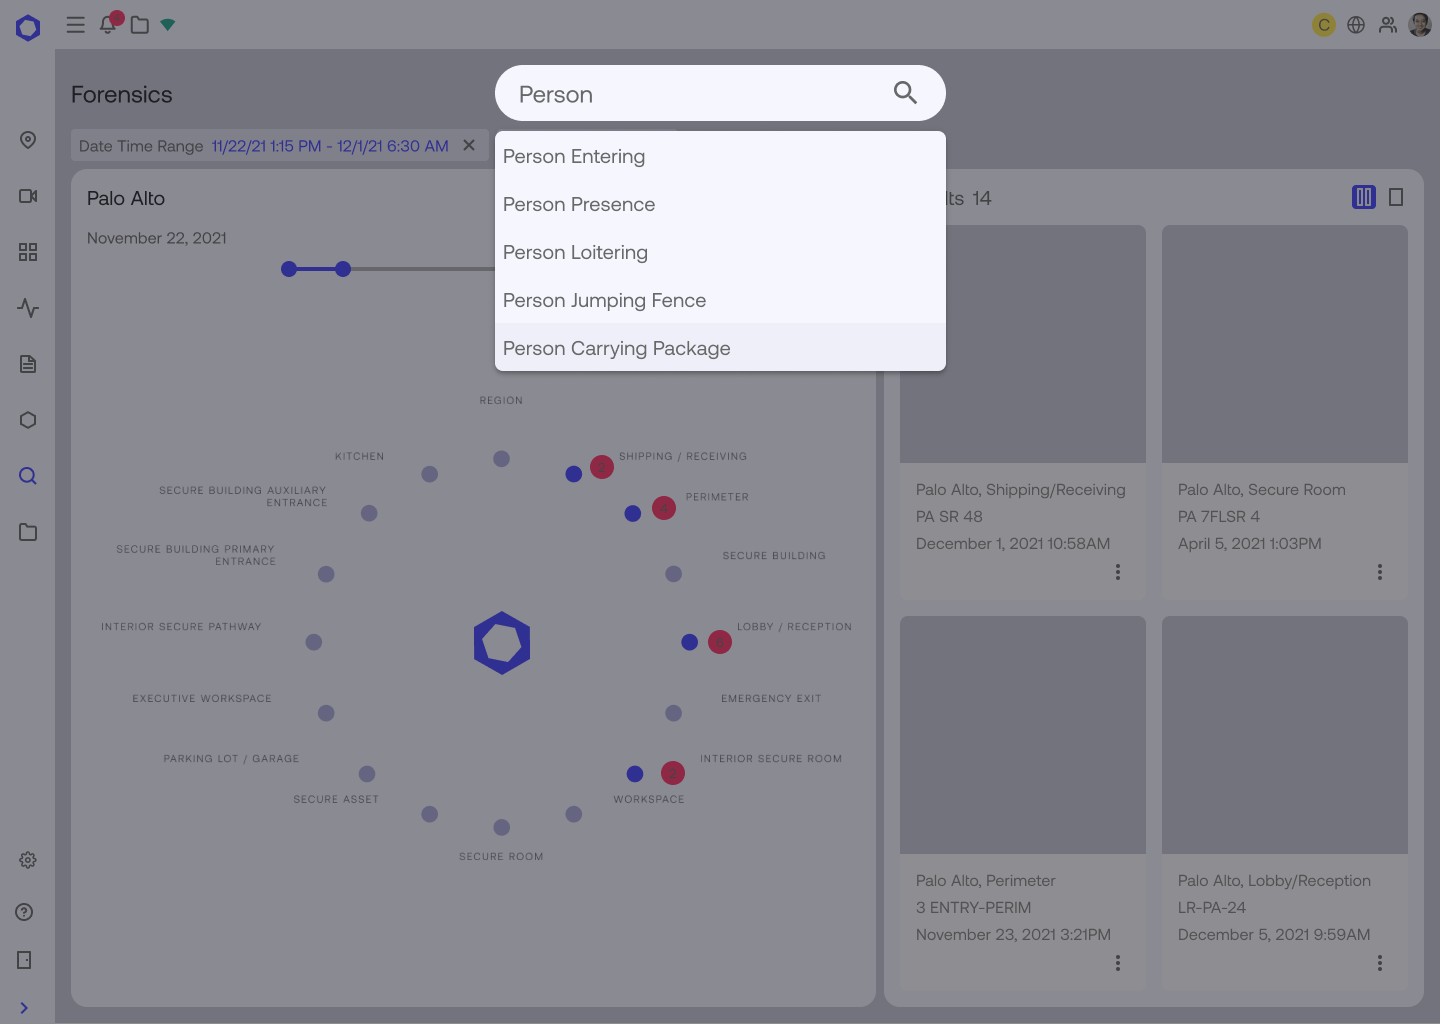Open the notifications bell
This screenshot has width=1440, height=1024.
tap(108, 25)
